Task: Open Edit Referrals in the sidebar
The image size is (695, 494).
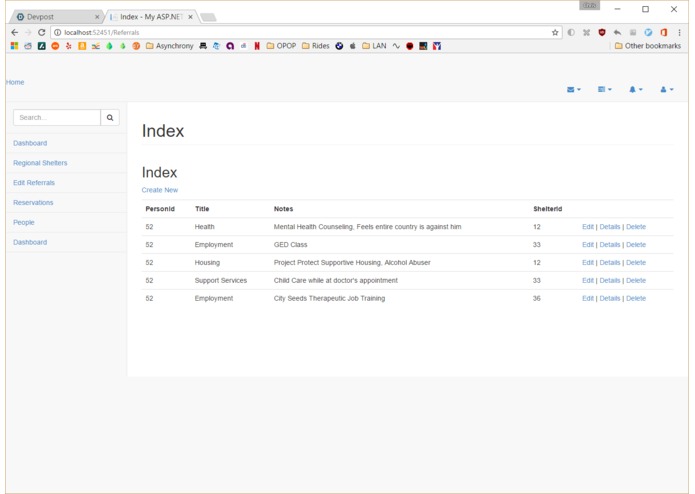Action: tap(34, 183)
